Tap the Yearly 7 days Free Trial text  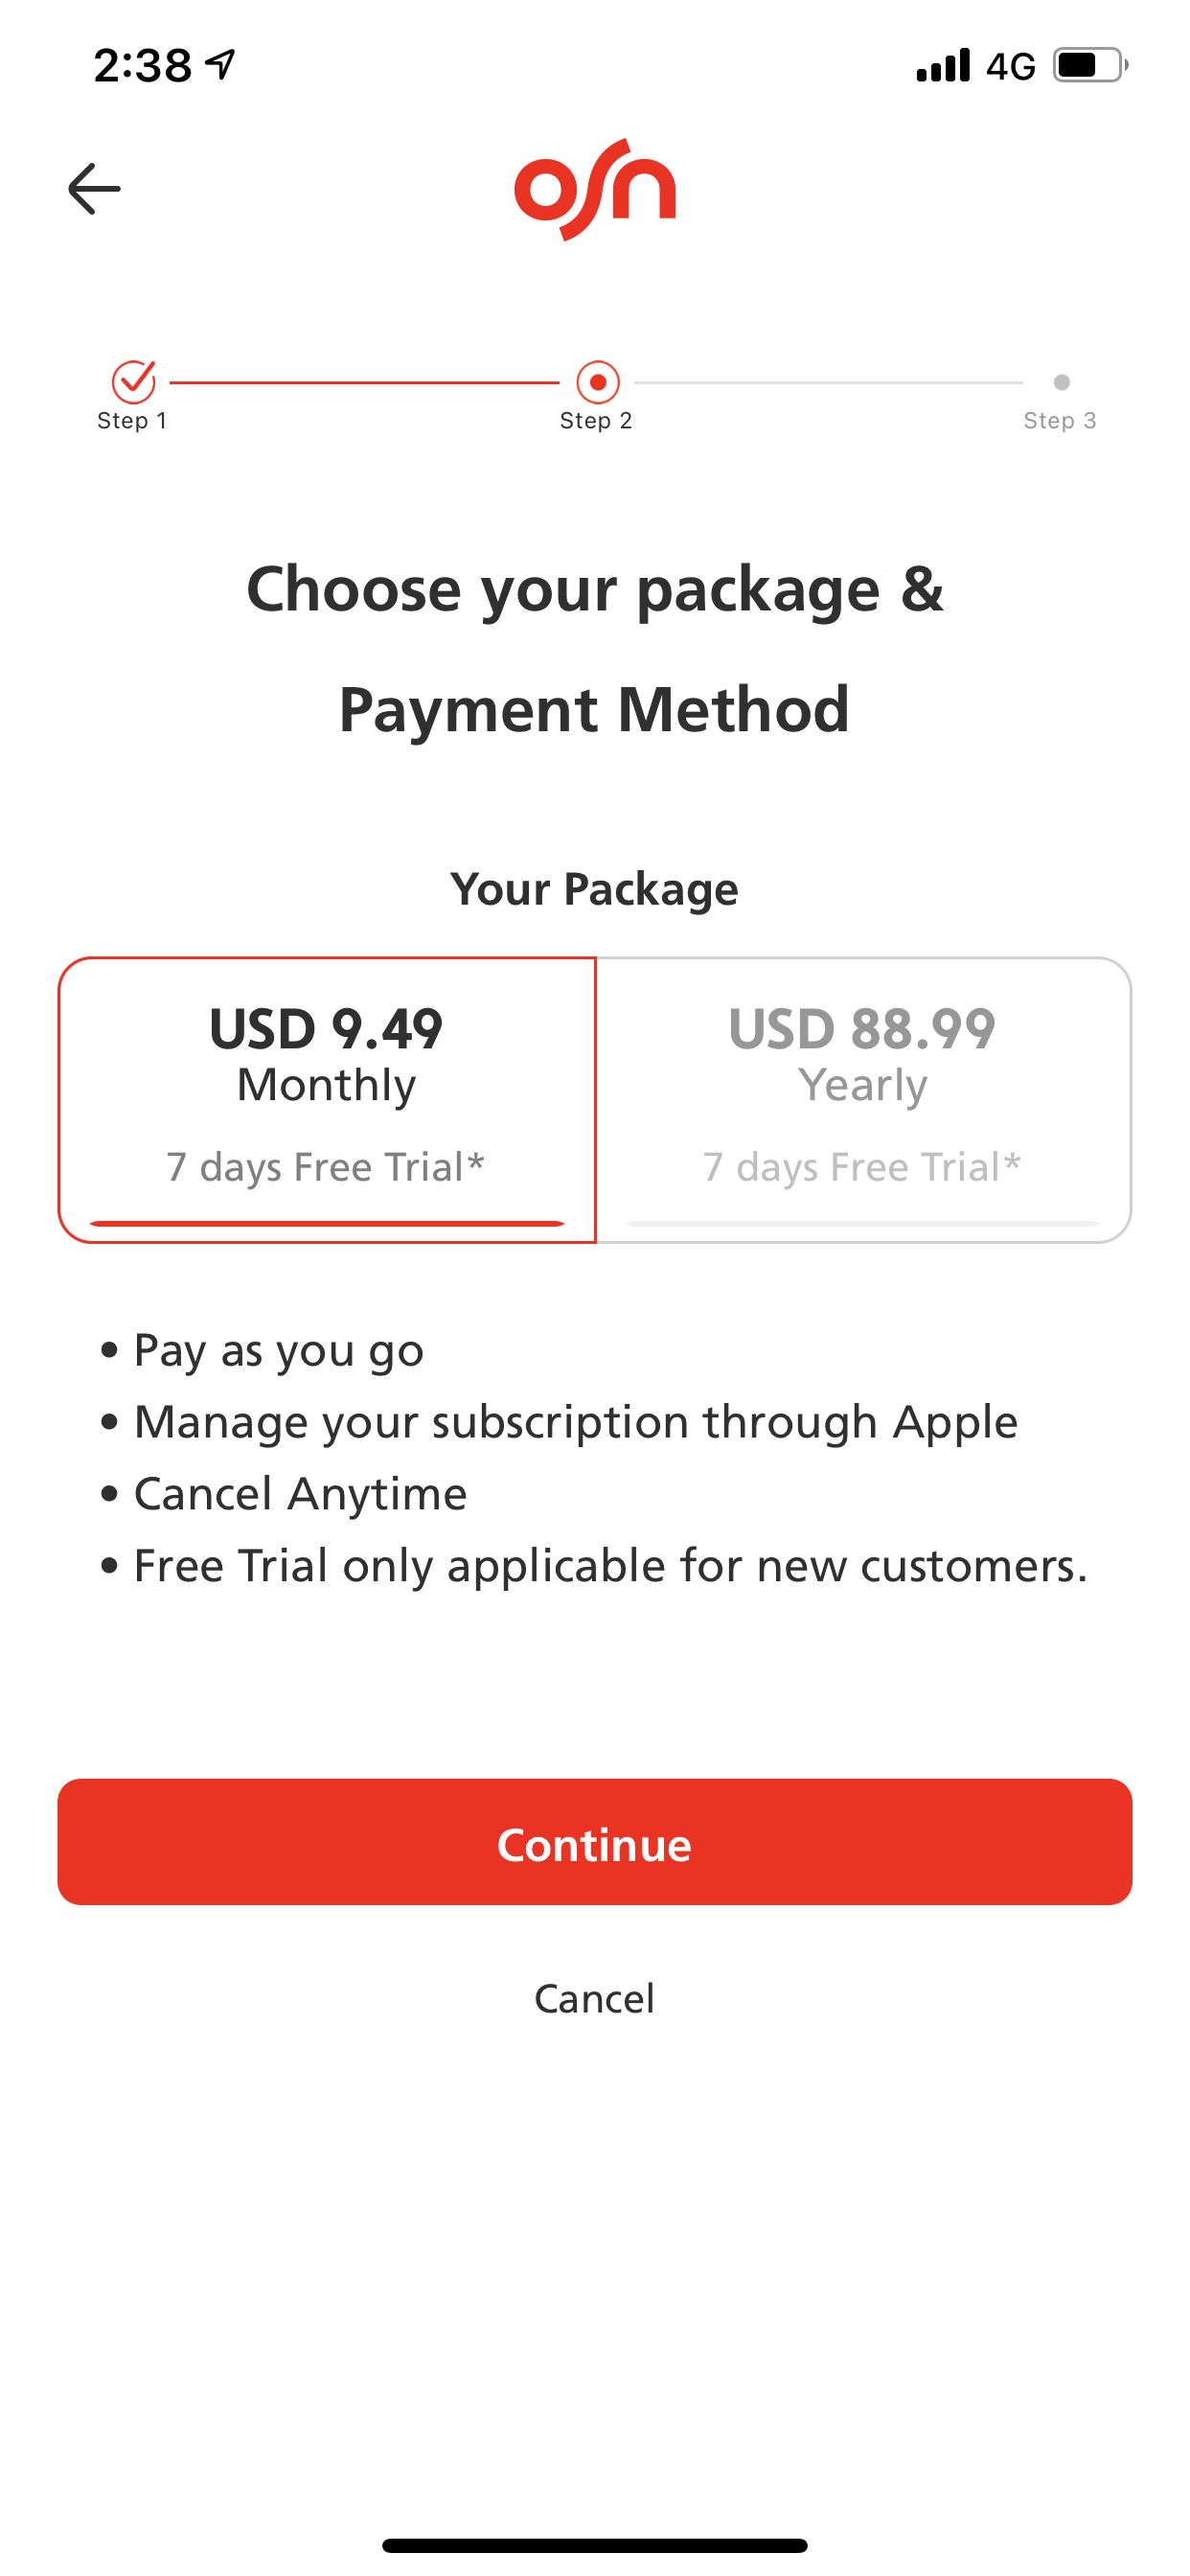(x=862, y=1167)
